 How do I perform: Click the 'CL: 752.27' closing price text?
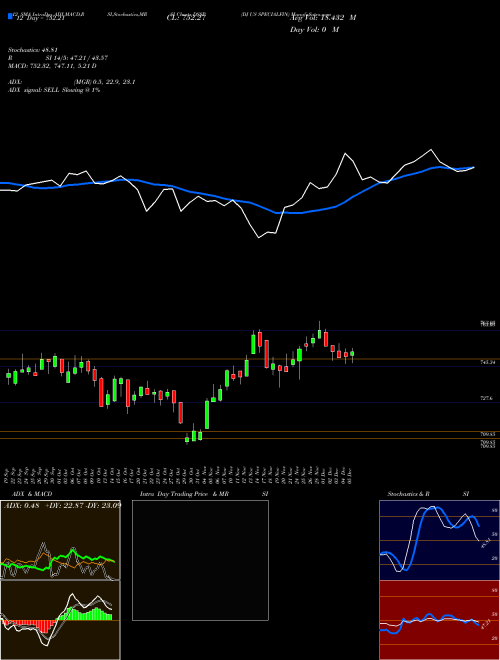[x=186, y=19]
